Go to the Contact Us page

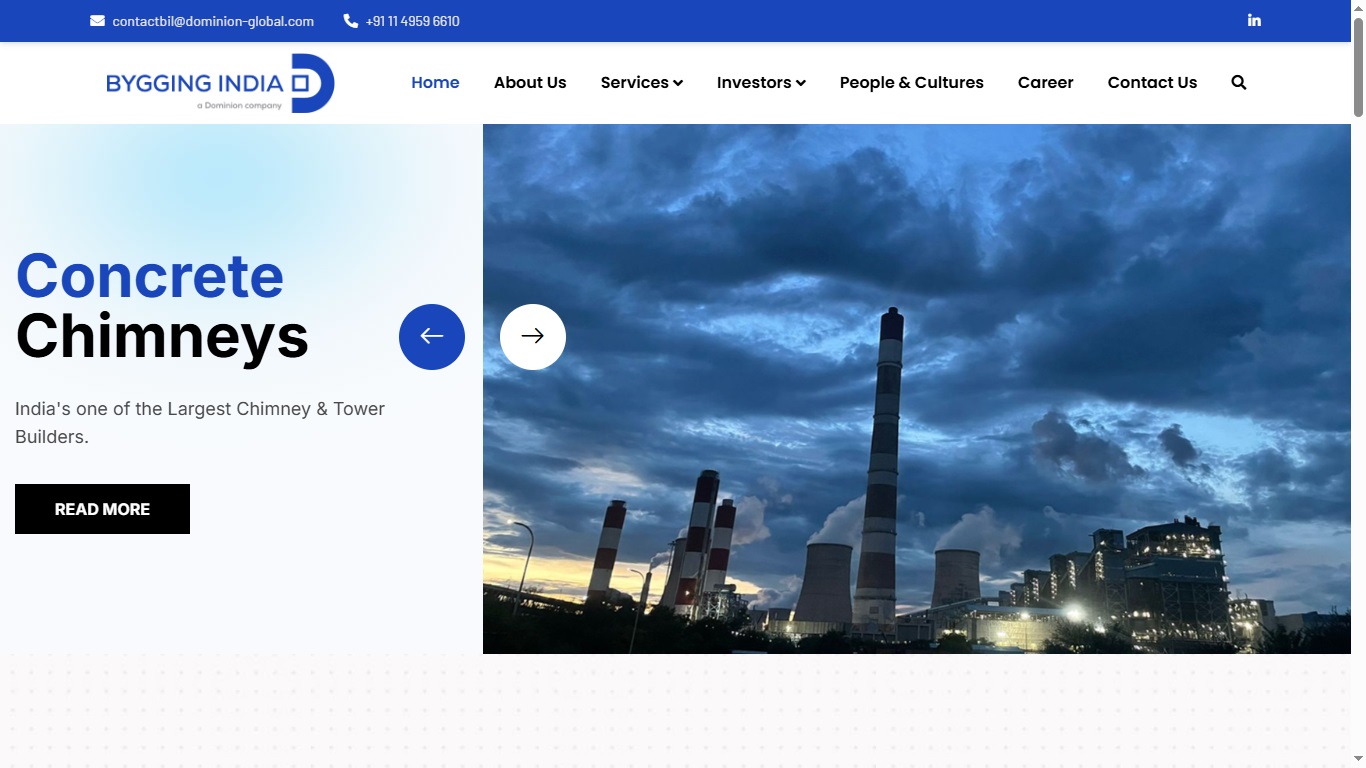pyautogui.click(x=1152, y=83)
